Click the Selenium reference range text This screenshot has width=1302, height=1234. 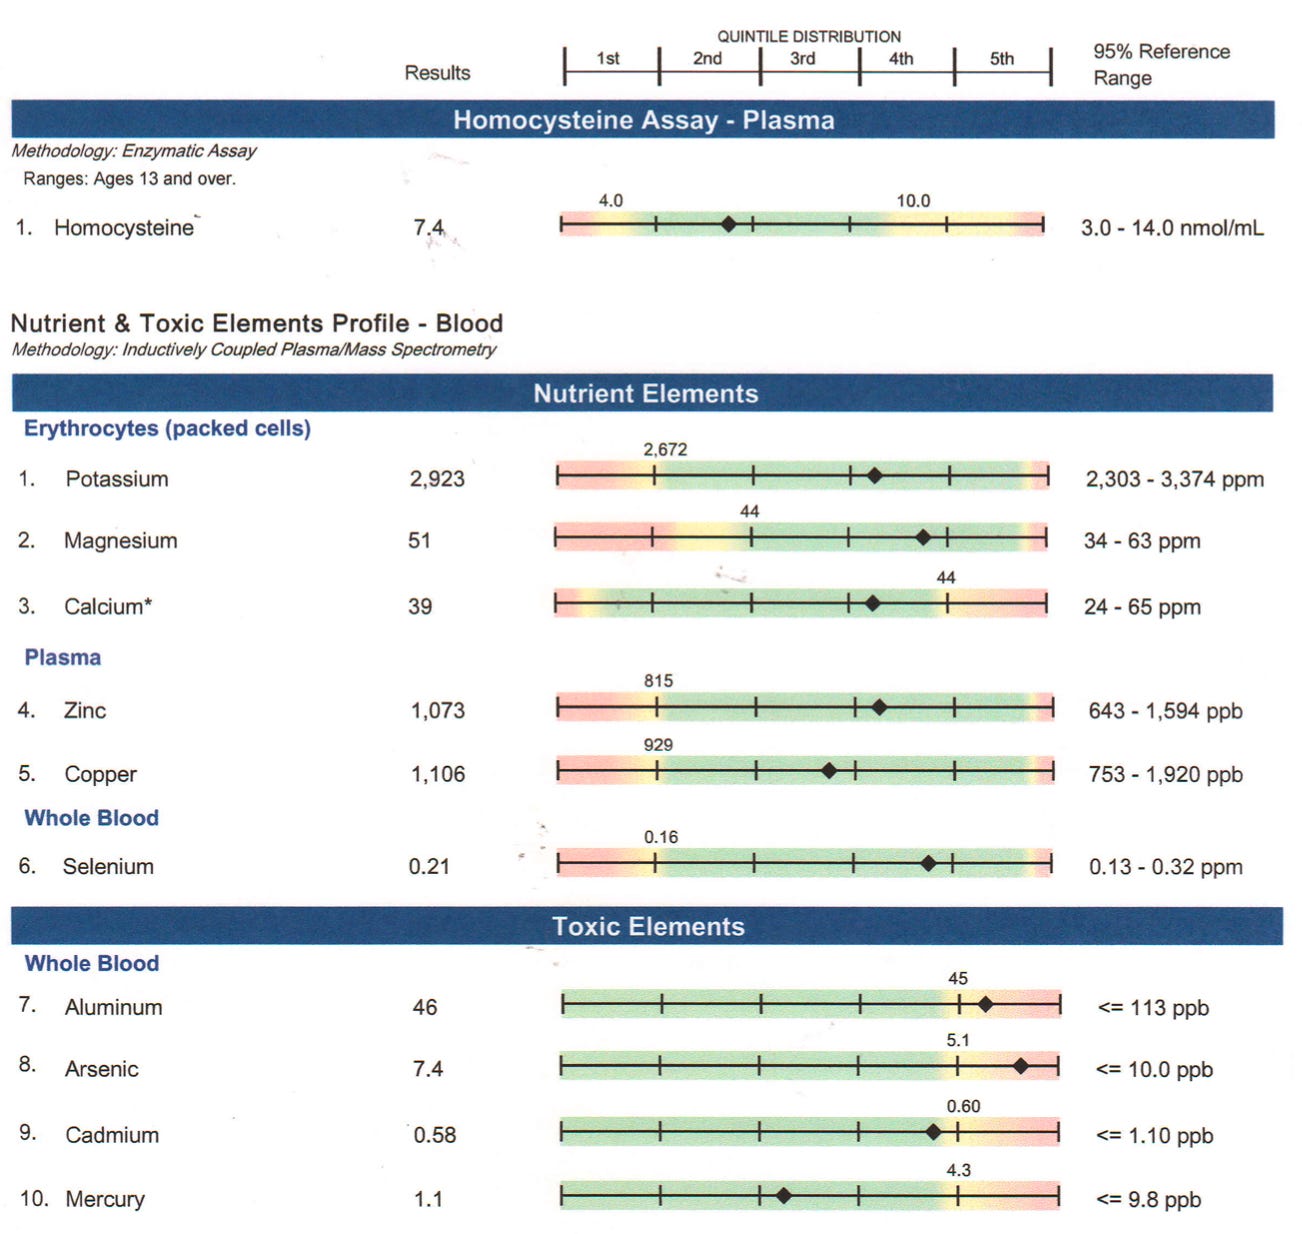tap(1166, 866)
